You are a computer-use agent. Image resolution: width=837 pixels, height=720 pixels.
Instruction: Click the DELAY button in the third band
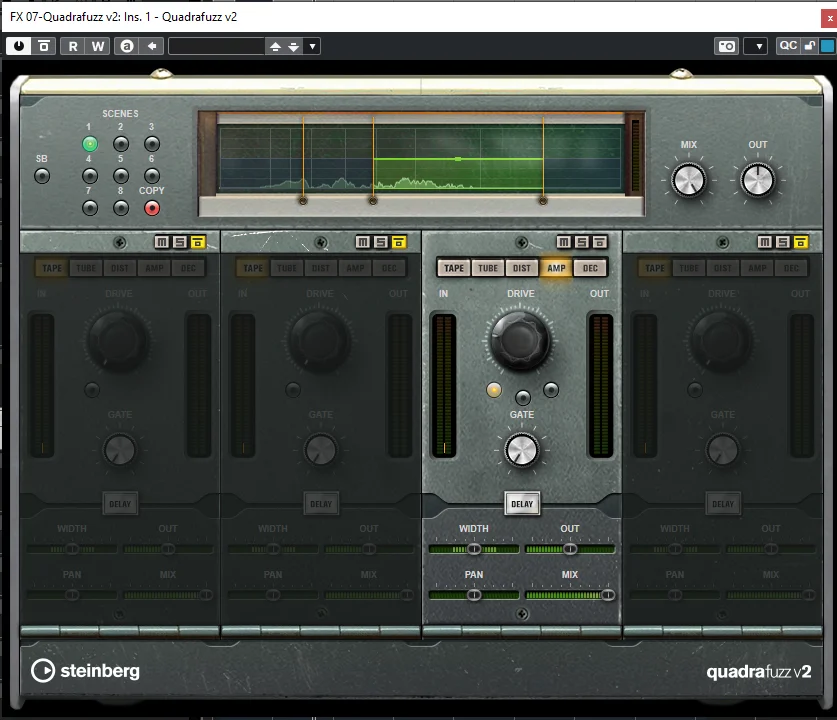(x=522, y=504)
